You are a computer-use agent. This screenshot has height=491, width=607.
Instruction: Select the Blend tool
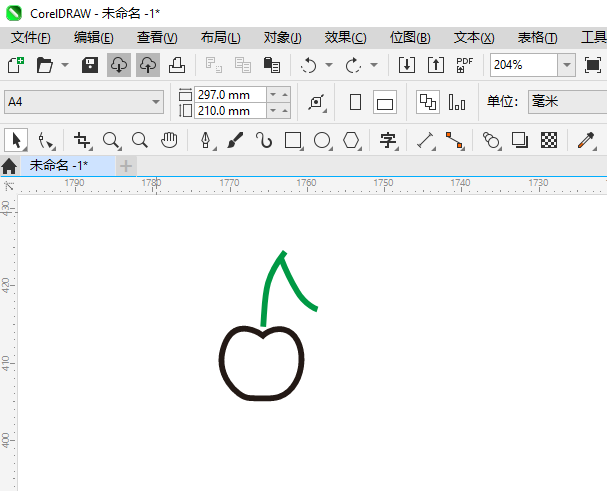tap(491, 140)
